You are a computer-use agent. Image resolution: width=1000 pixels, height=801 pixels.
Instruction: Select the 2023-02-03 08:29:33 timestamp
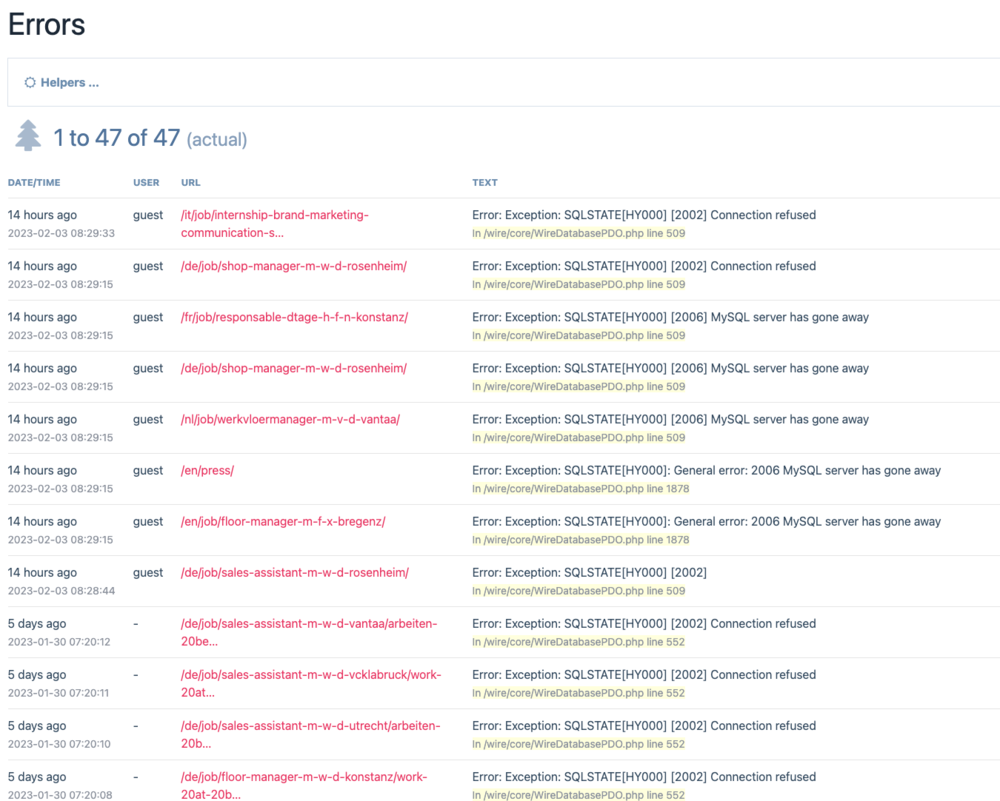pos(61,233)
